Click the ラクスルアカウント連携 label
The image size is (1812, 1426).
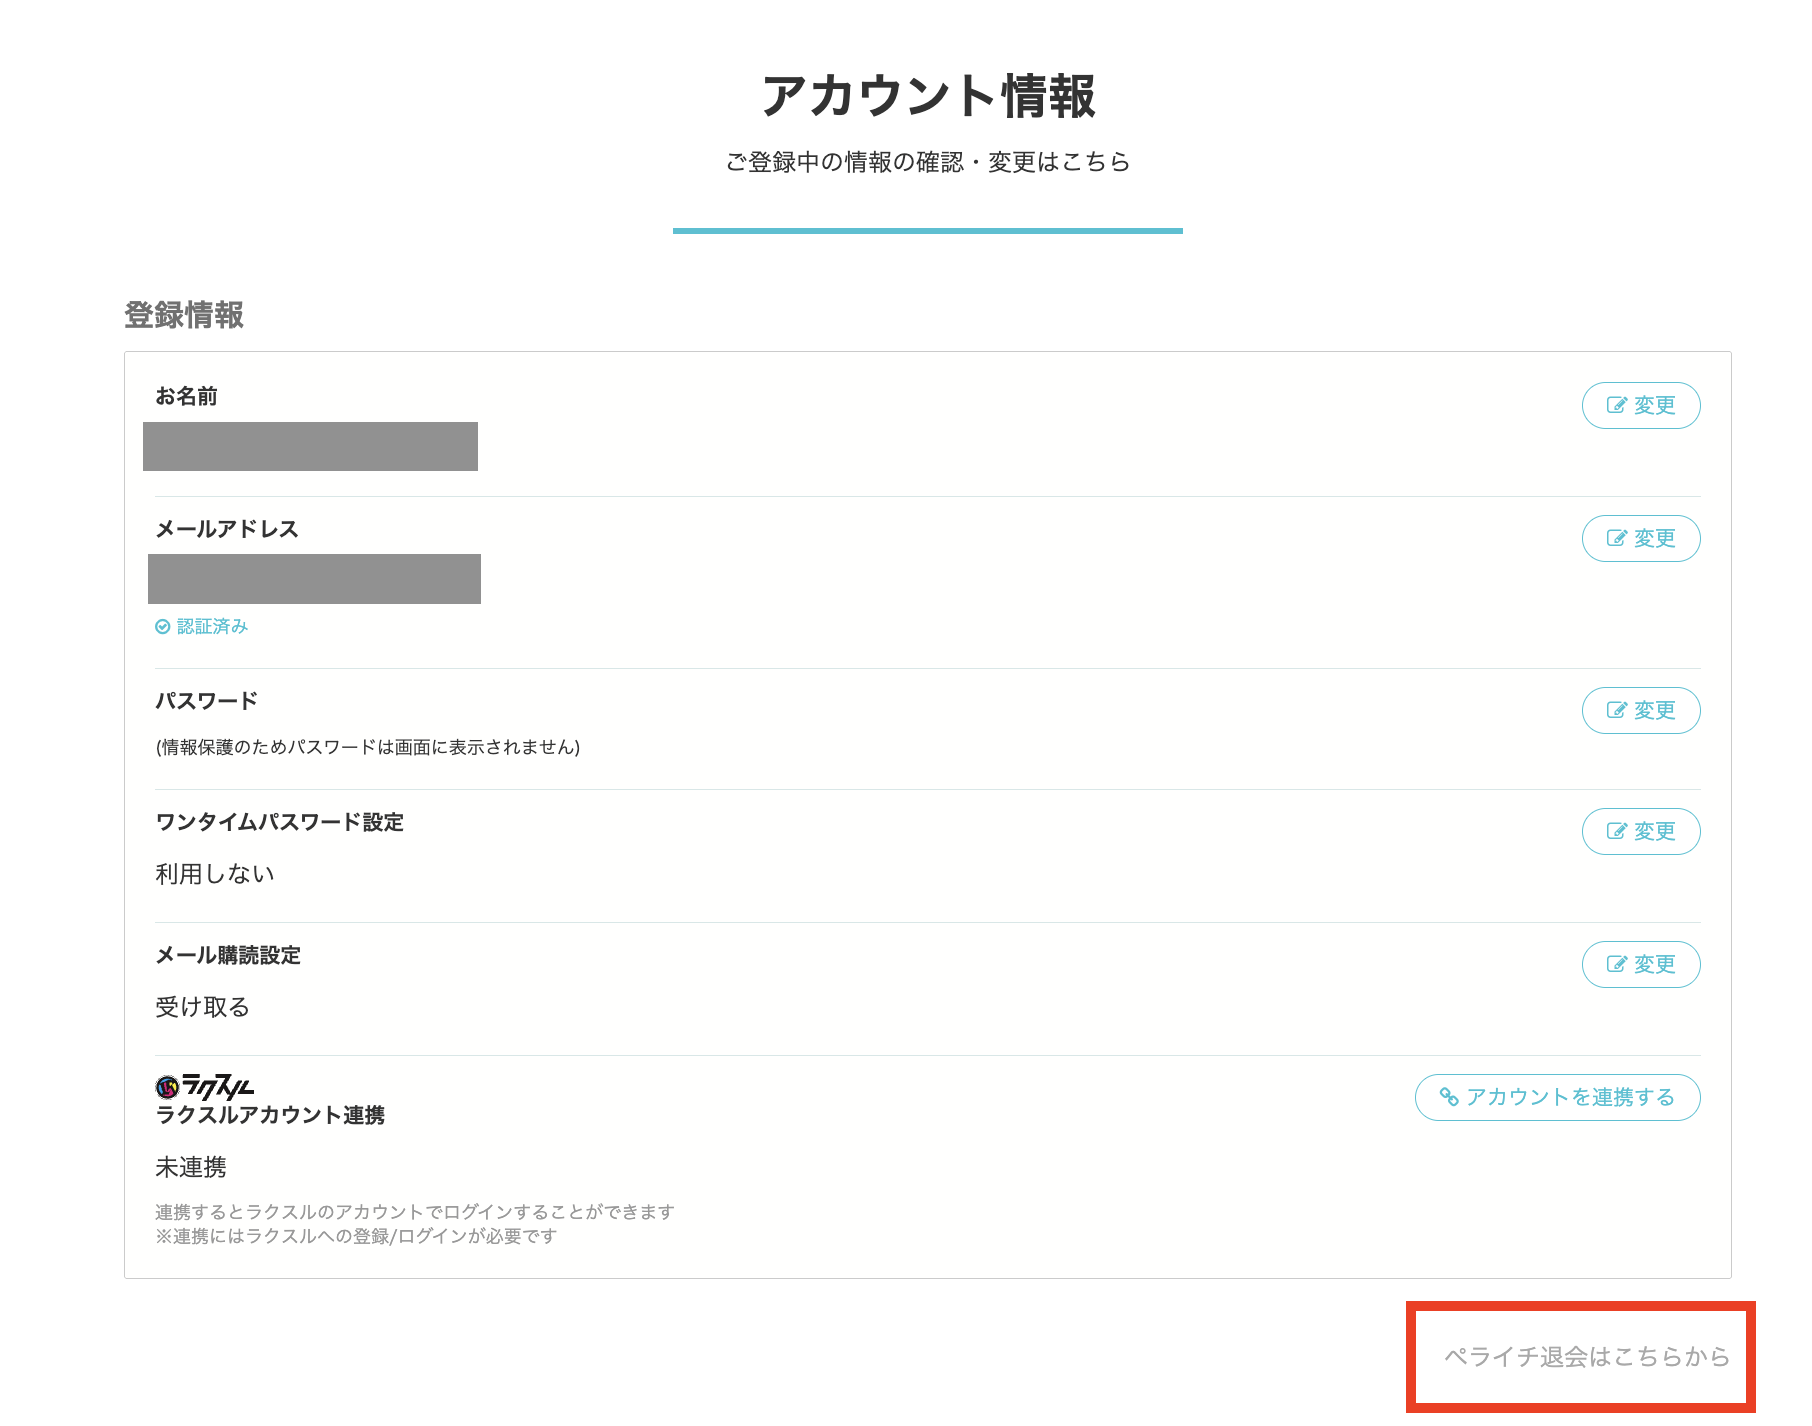click(270, 1115)
